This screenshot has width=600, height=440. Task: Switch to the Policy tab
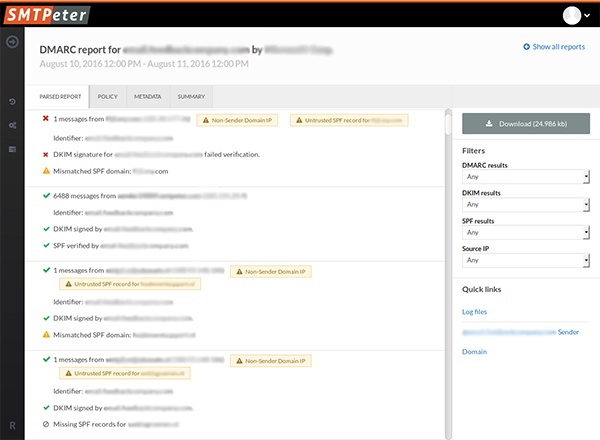pyautogui.click(x=108, y=97)
